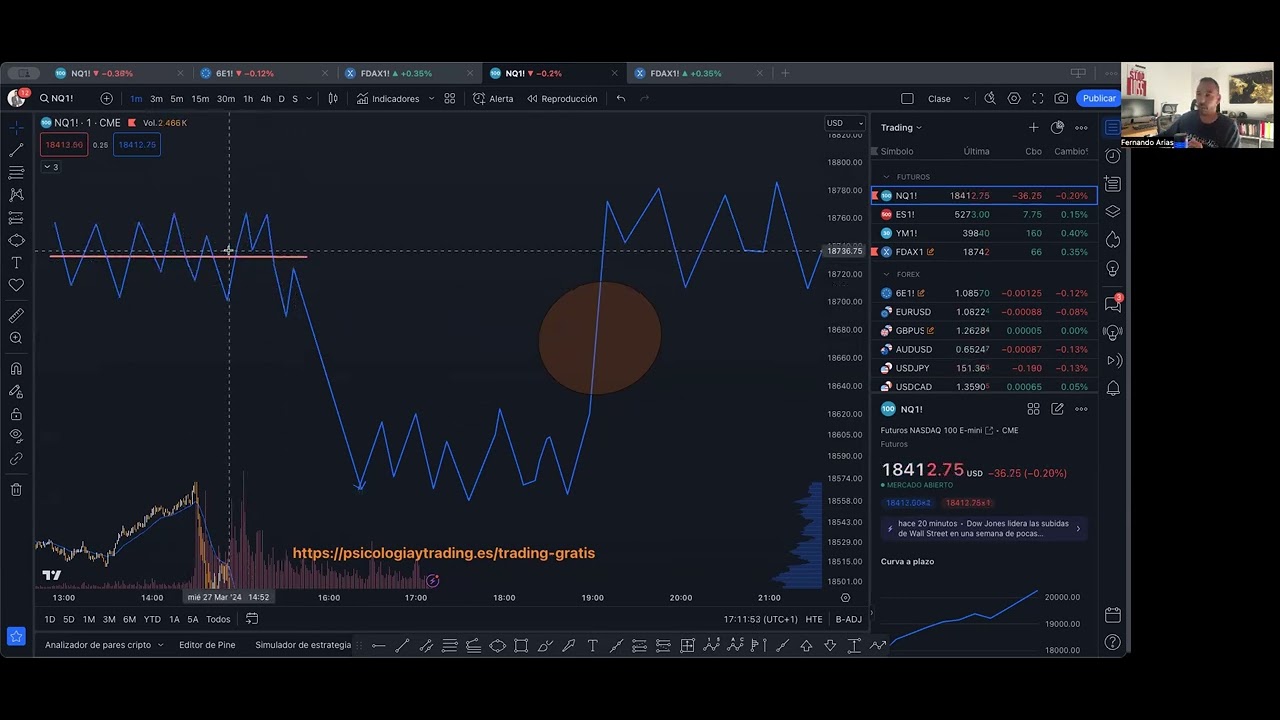Toggle hide all drawings eye icon
Screen dimensions: 1280x720
click(x=16, y=436)
